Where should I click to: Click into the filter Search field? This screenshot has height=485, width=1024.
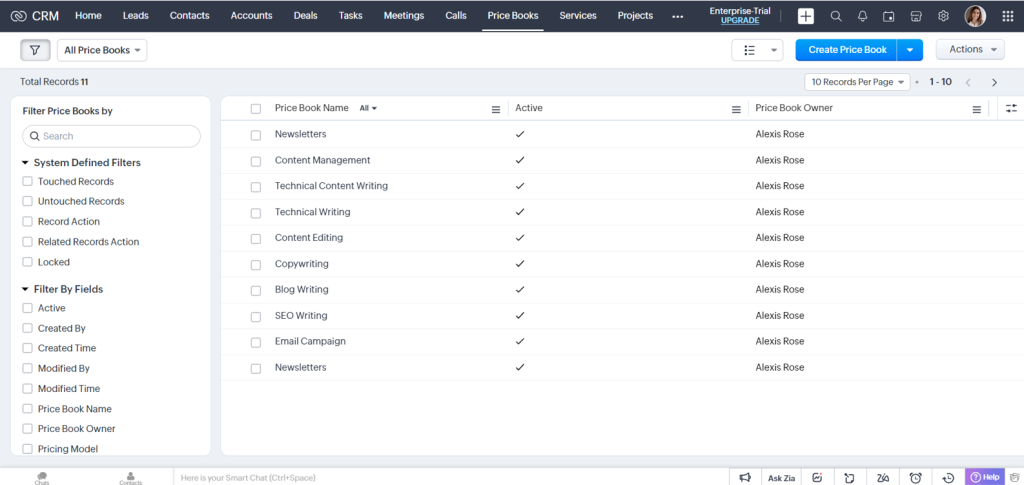pyautogui.click(x=112, y=136)
